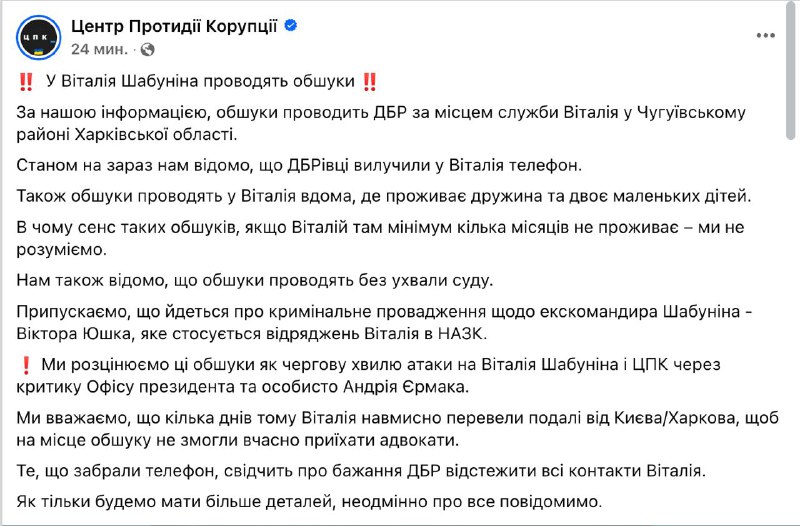The width and height of the screenshot is (800, 526).
Task: Click the paragraph starting "Ми вважаємо"
Action: (x=390, y=428)
